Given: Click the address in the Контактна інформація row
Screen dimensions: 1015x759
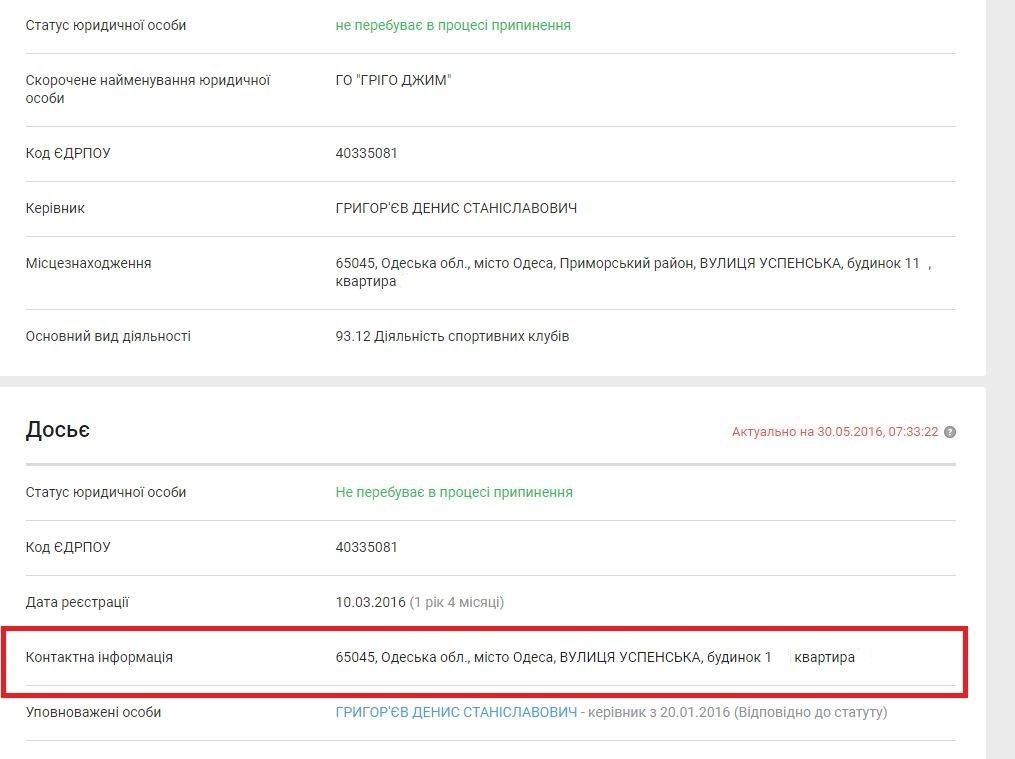Looking at the screenshot, I should [595, 657].
